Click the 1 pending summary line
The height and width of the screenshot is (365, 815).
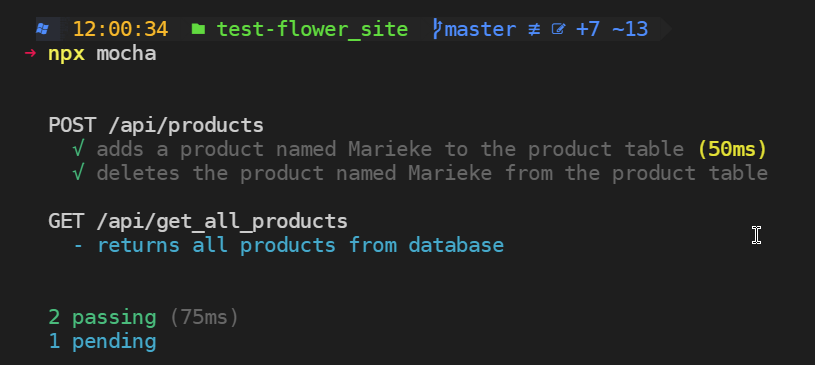point(102,342)
